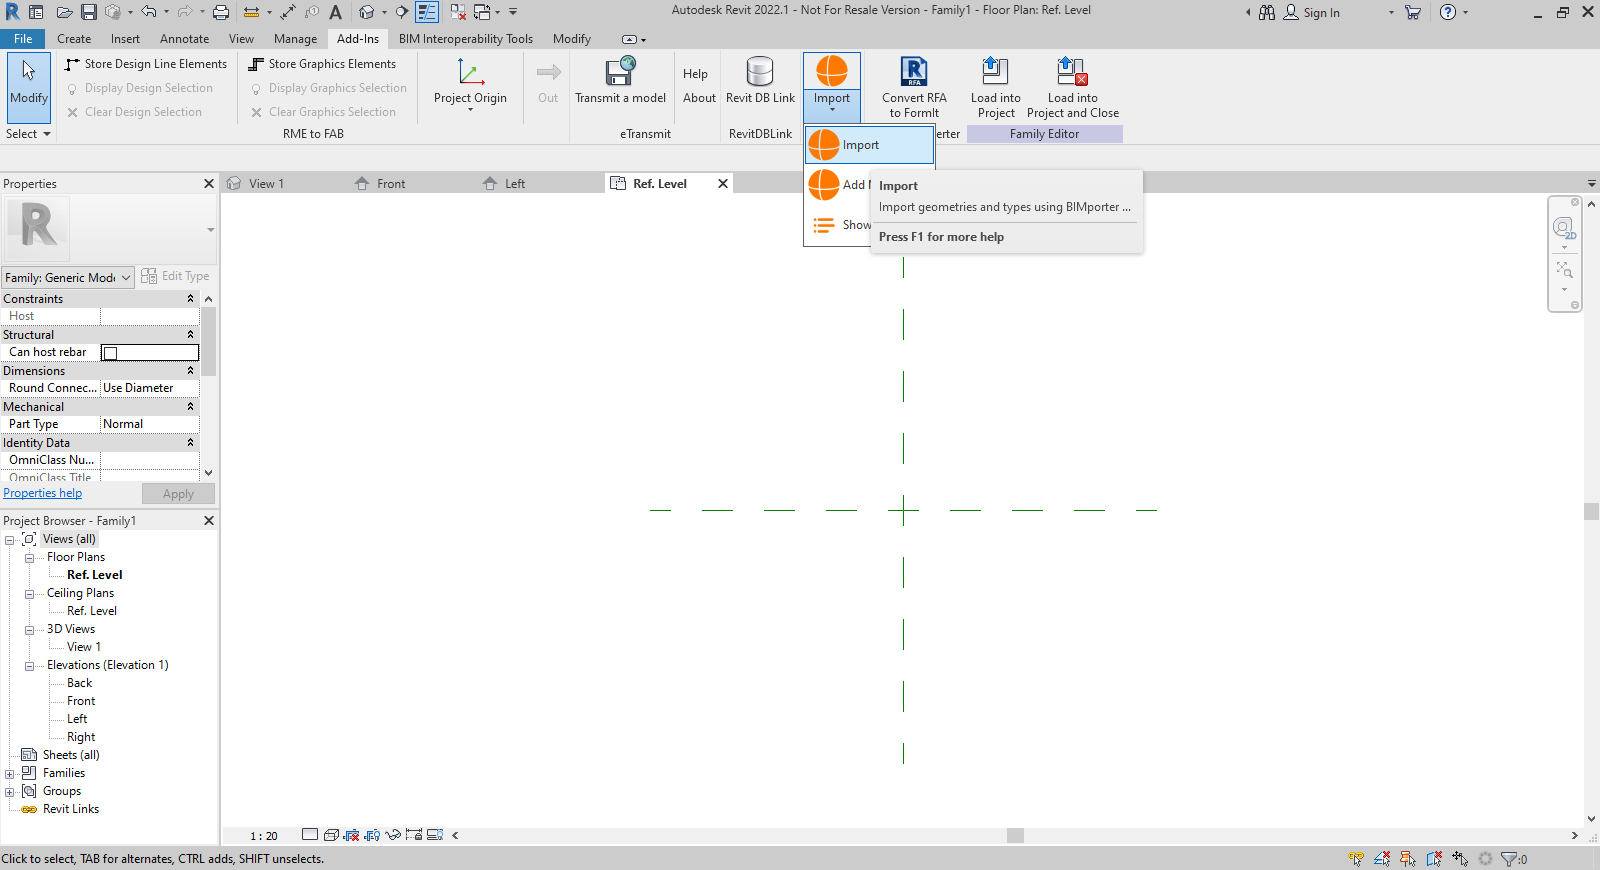Toggle Select Elements by Face in status bar
Image resolution: width=1600 pixels, height=870 pixels.
tap(1434, 858)
